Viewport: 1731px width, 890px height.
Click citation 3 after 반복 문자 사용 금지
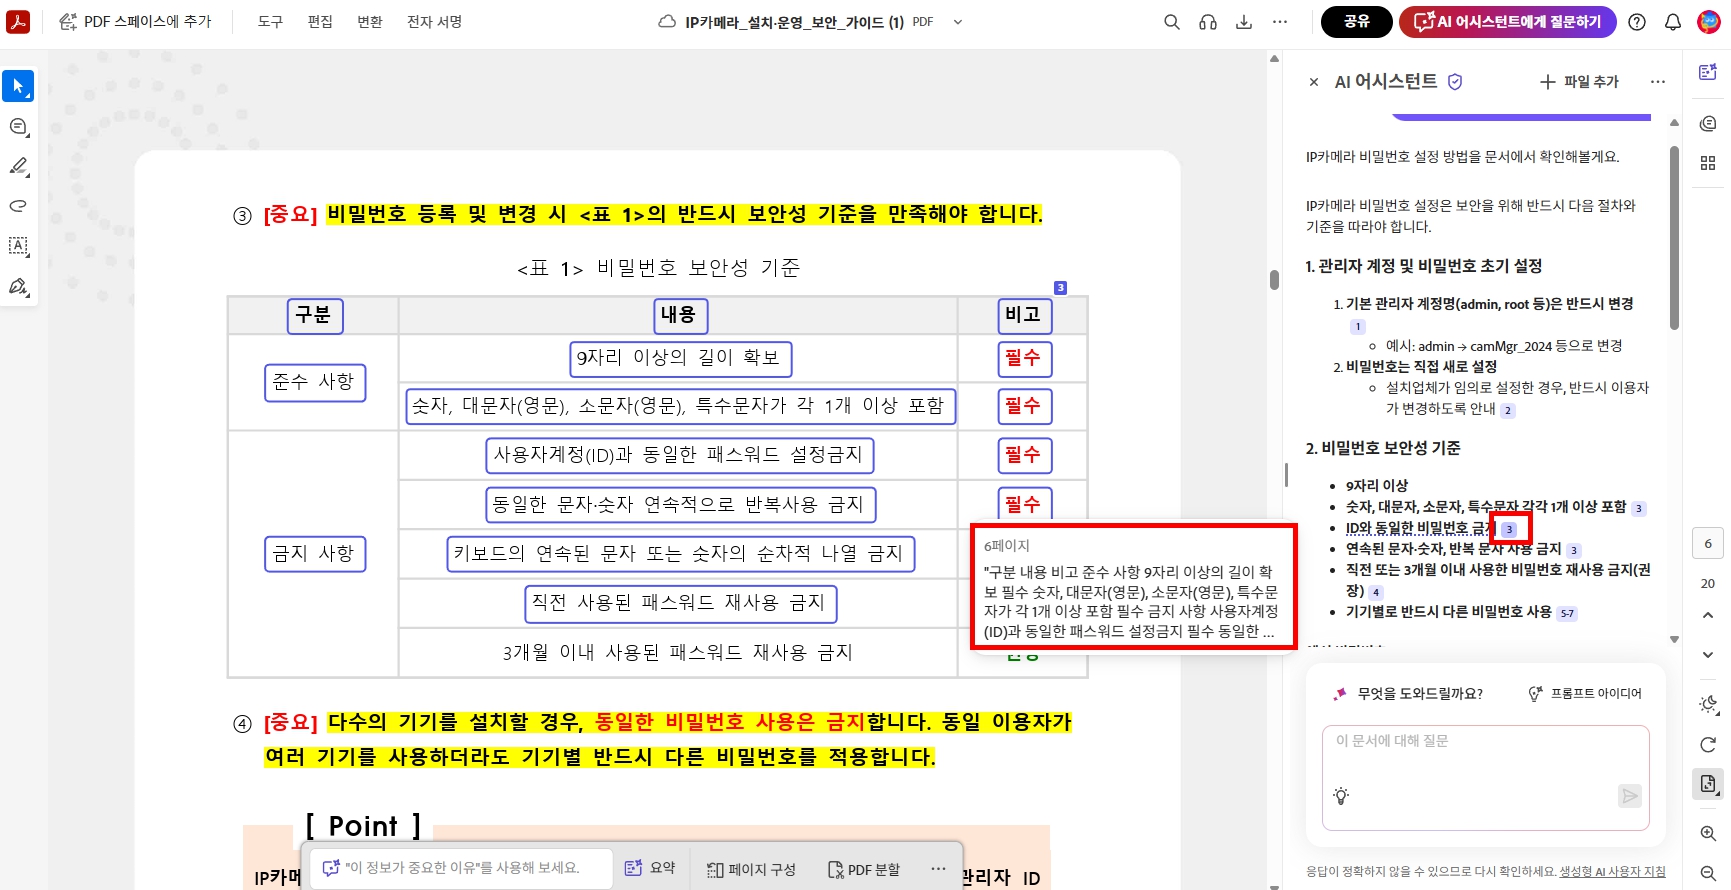pyautogui.click(x=1574, y=550)
